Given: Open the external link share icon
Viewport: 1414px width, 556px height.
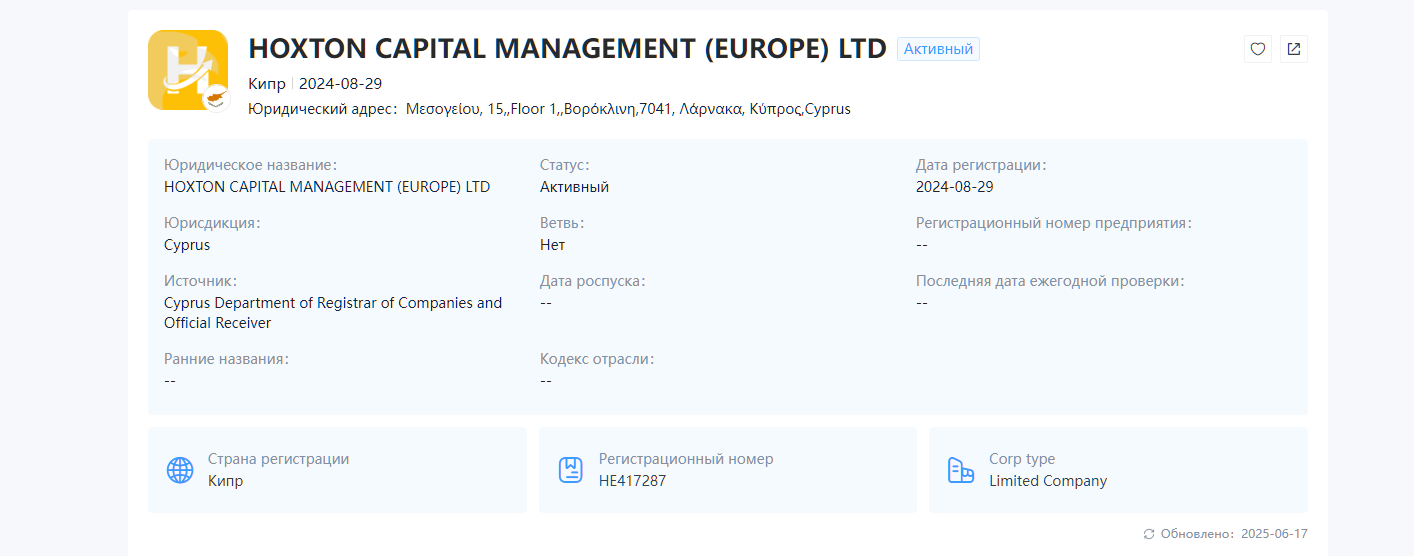Looking at the screenshot, I should (x=1294, y=49).
